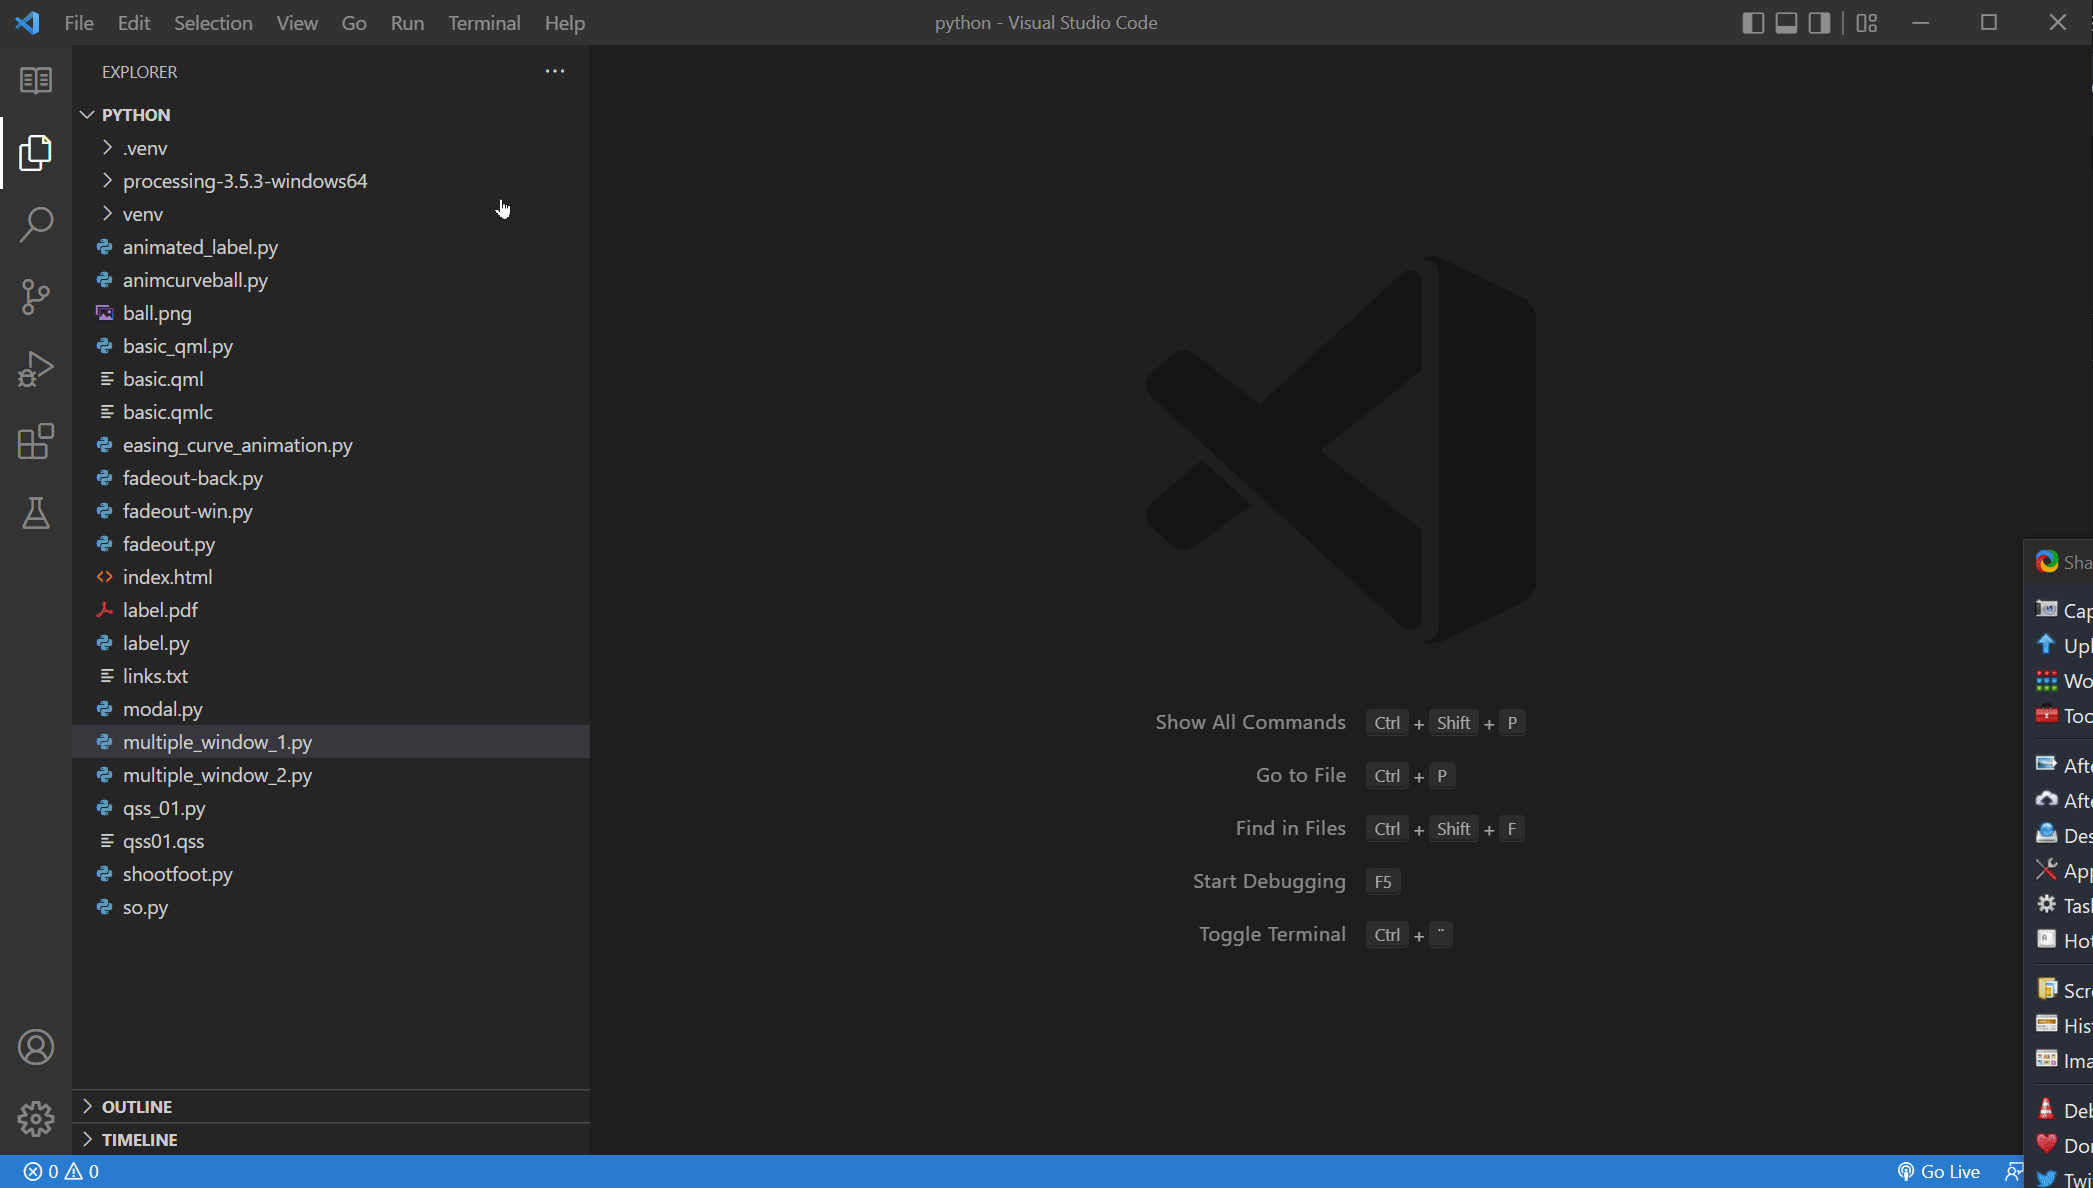Select multiple_window_1.py in explorer
2093x1188 pixels.
[x=217, y=742]
